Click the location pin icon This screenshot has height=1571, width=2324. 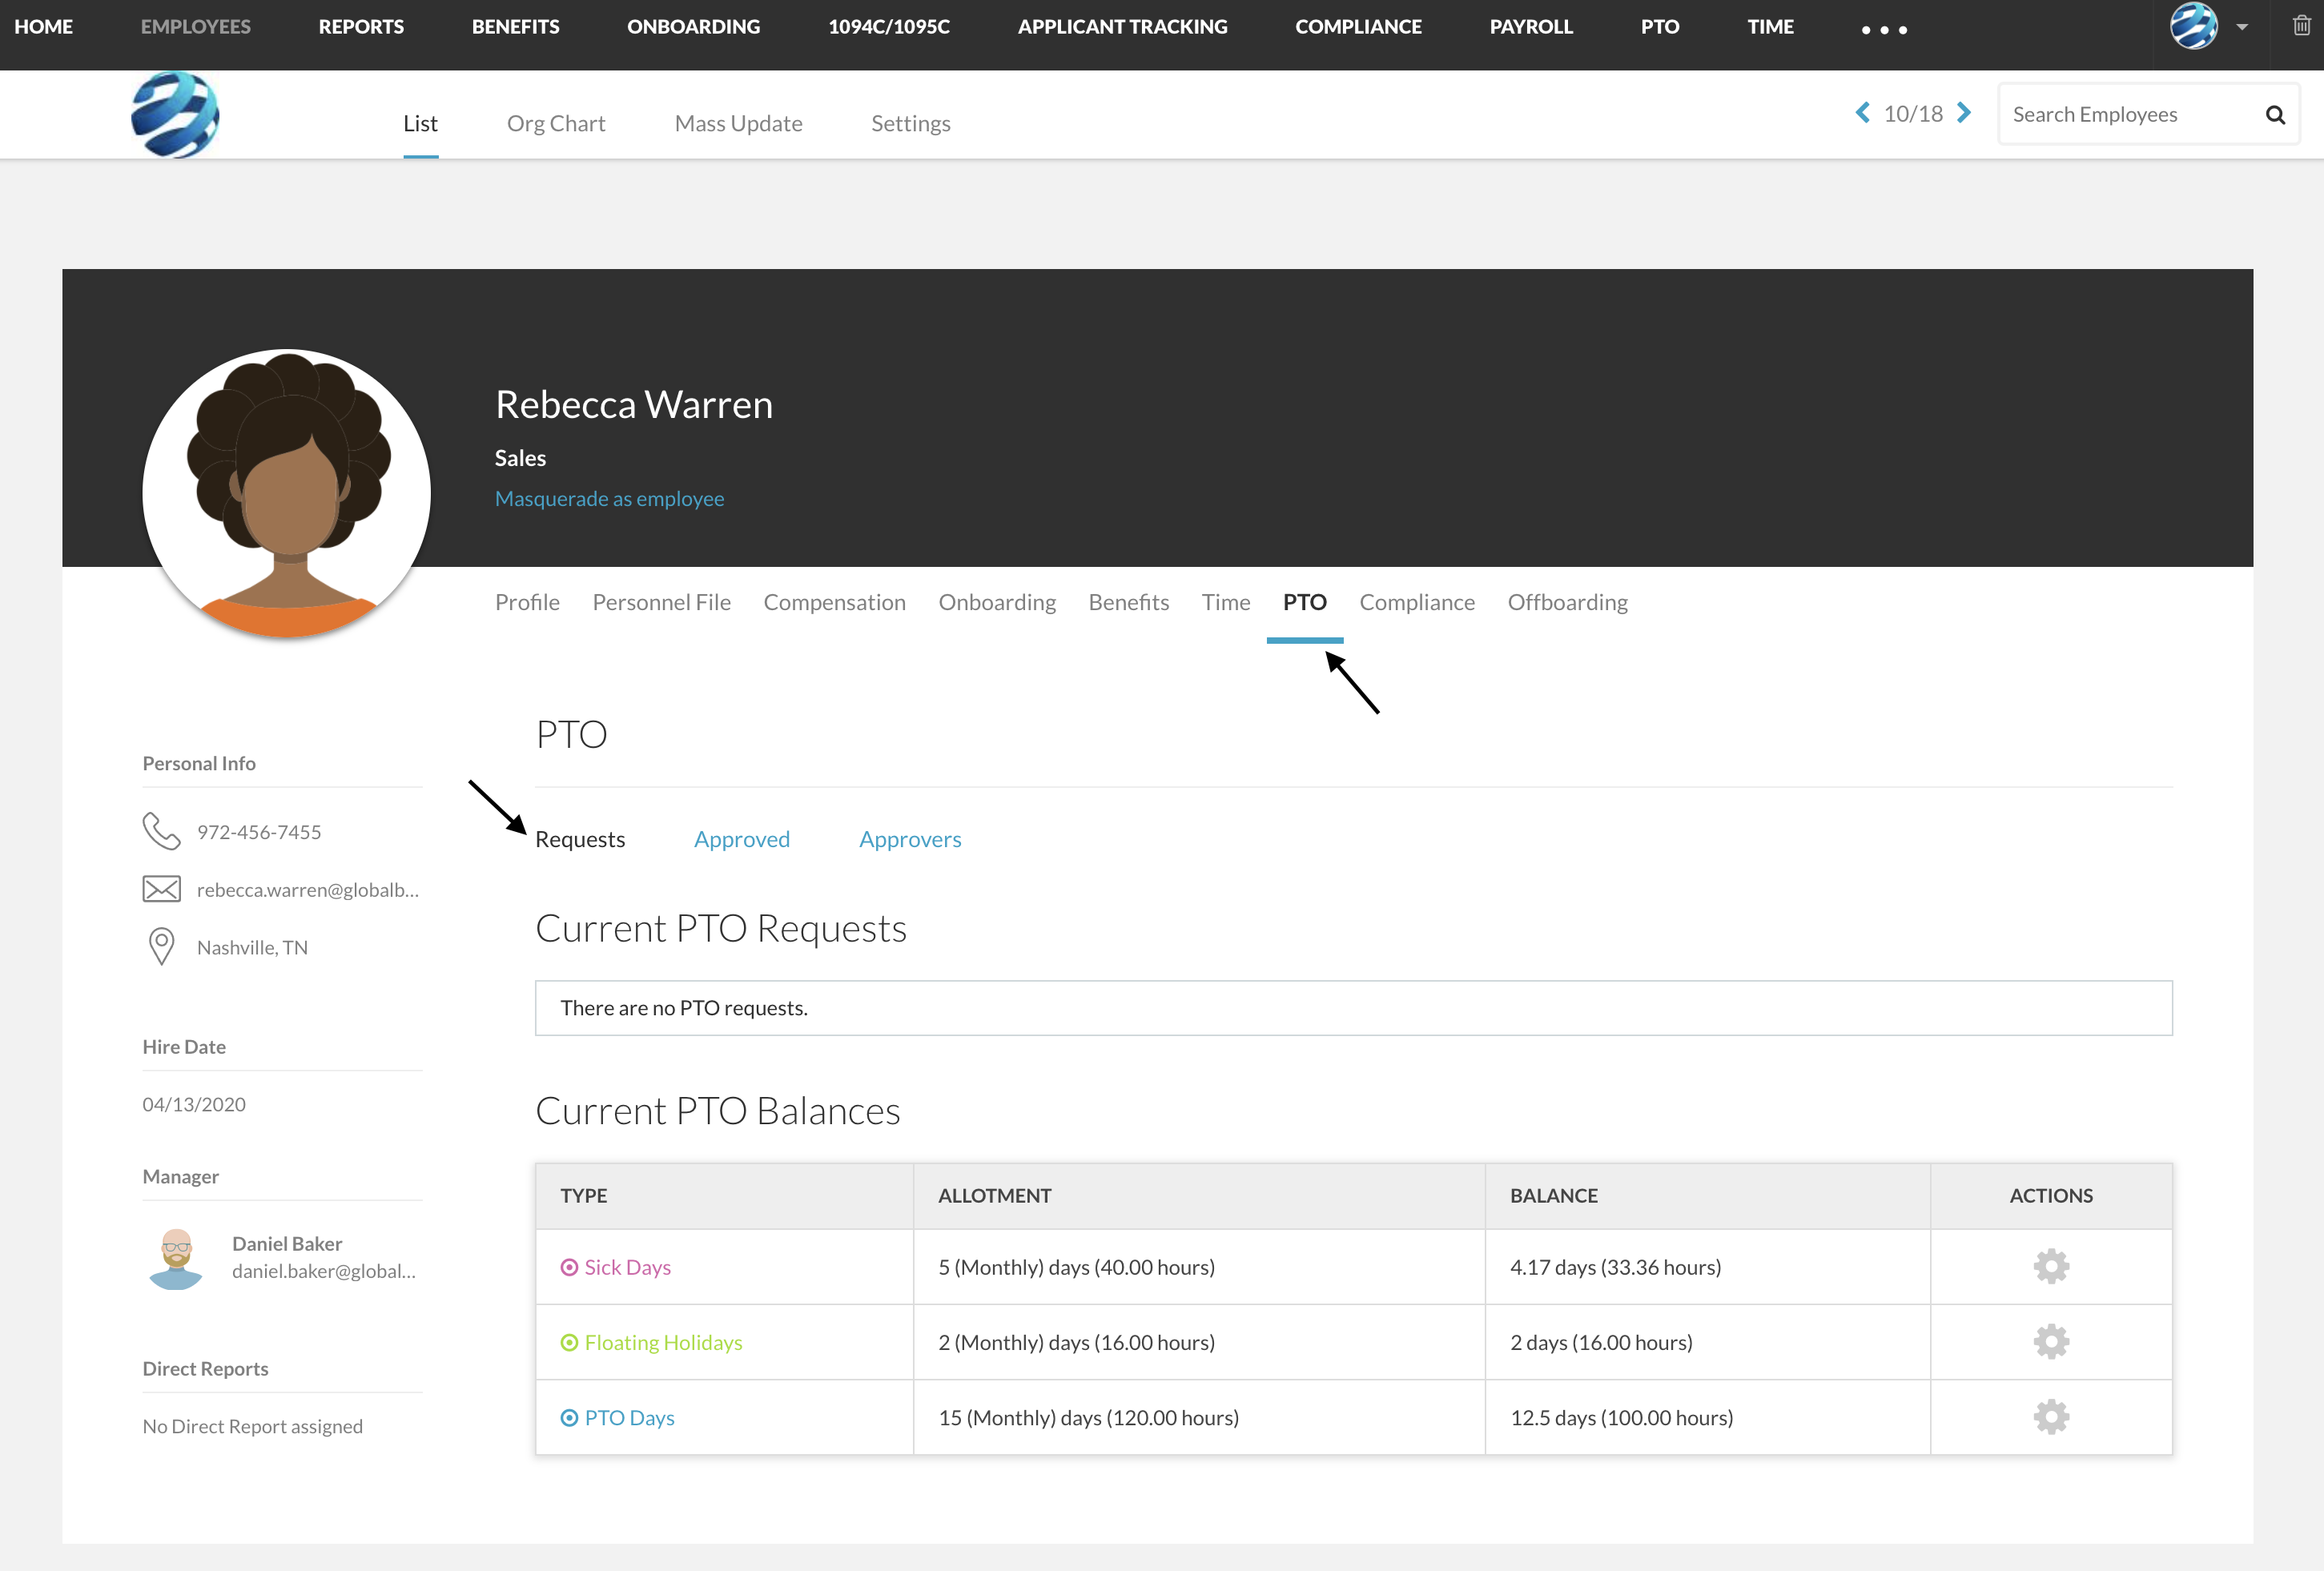(161, 946)
